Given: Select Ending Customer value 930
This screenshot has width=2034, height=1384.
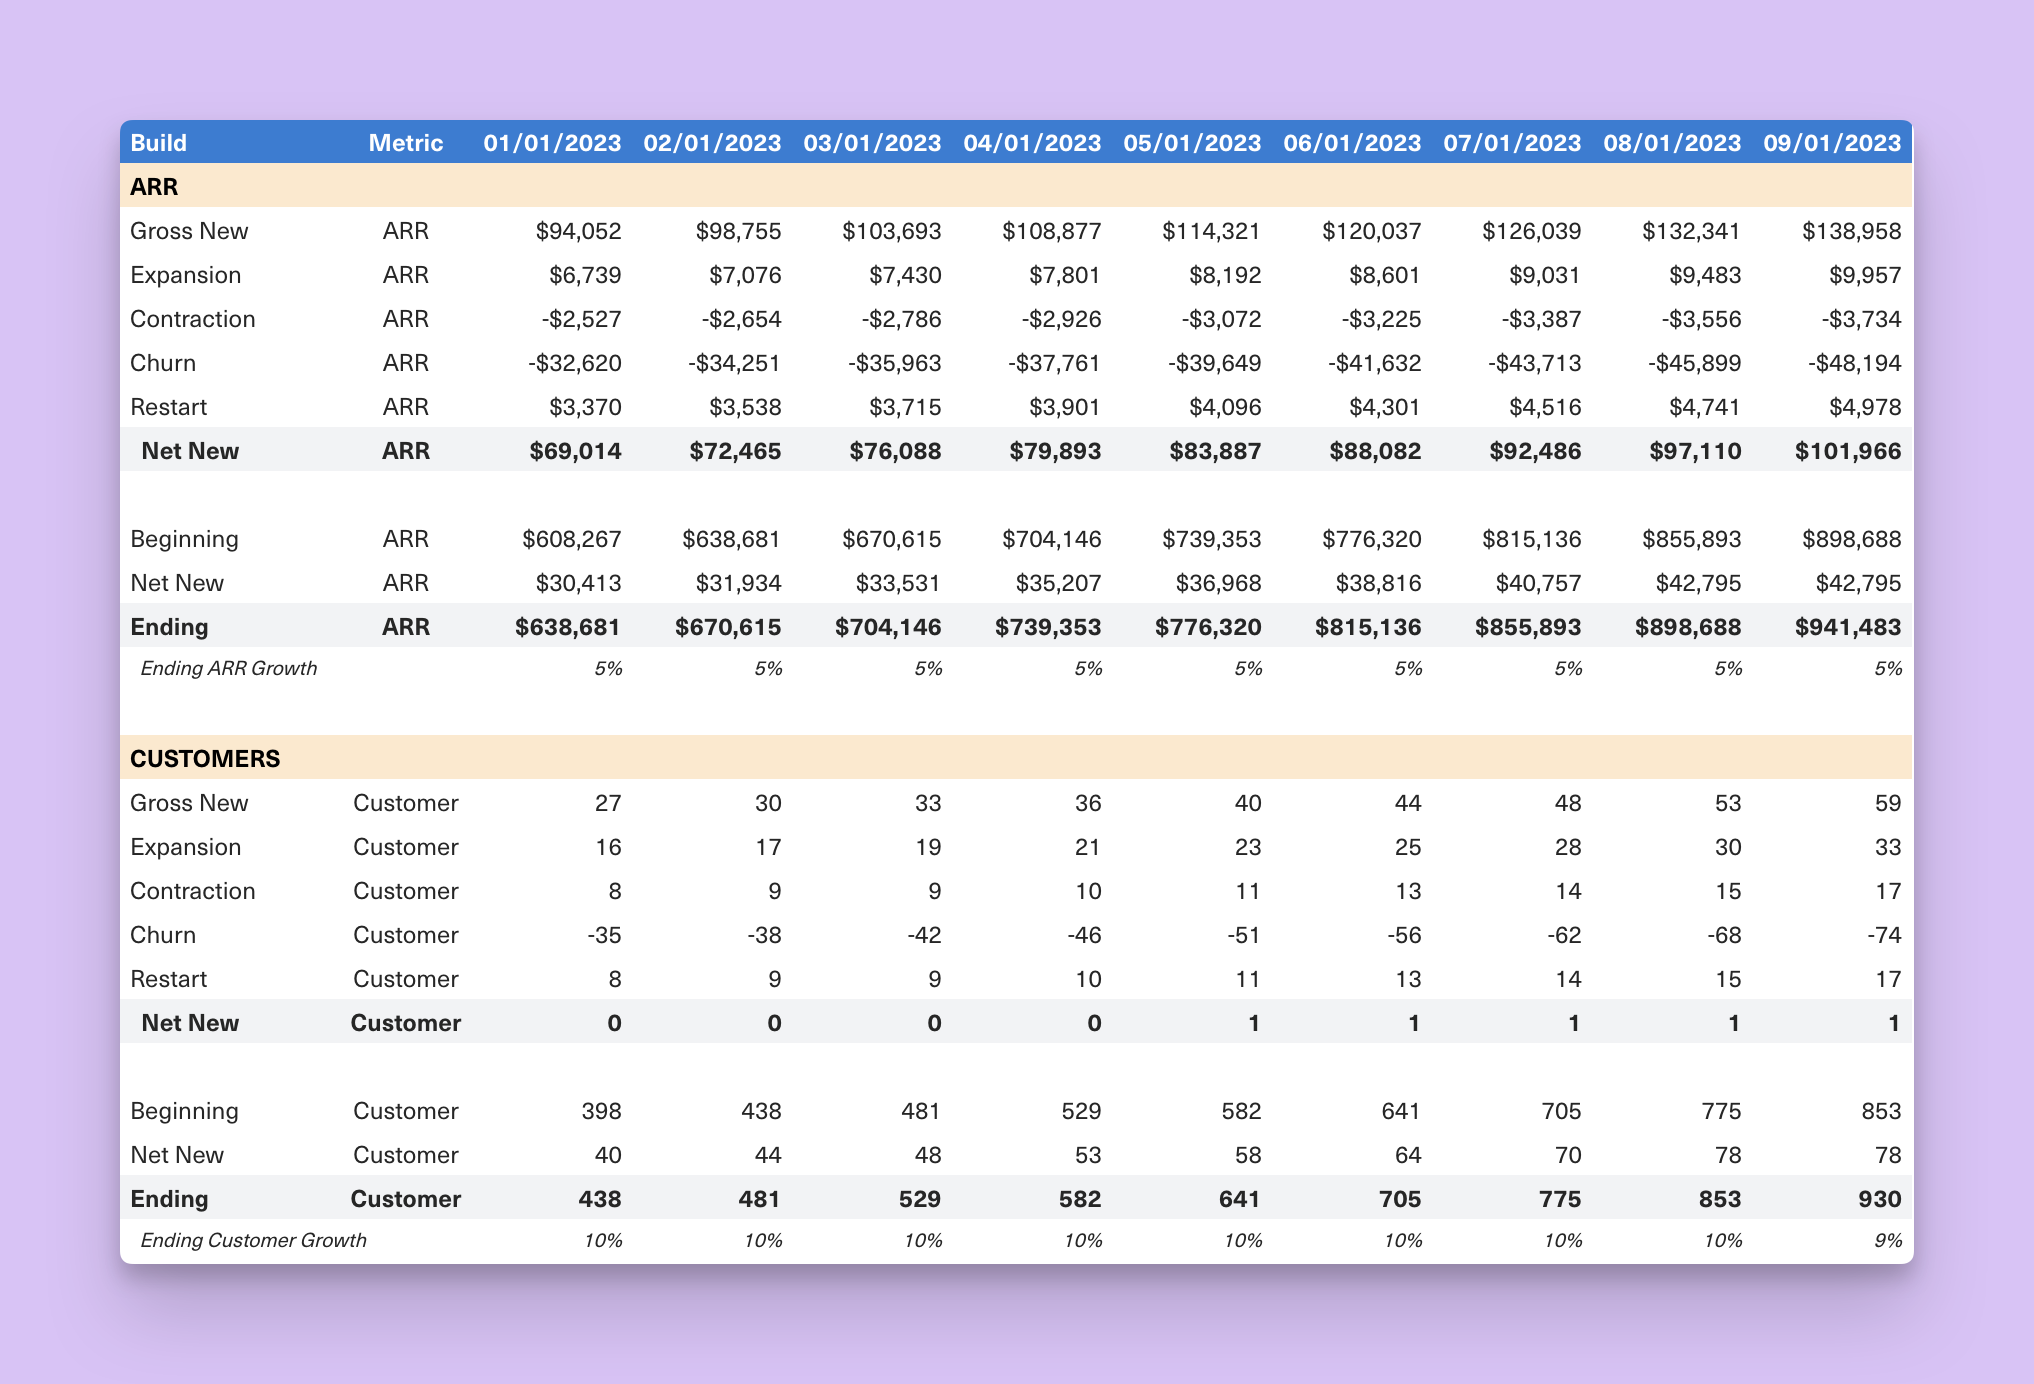Looking at the screenshot, I should click(x=1879, y=1199).
